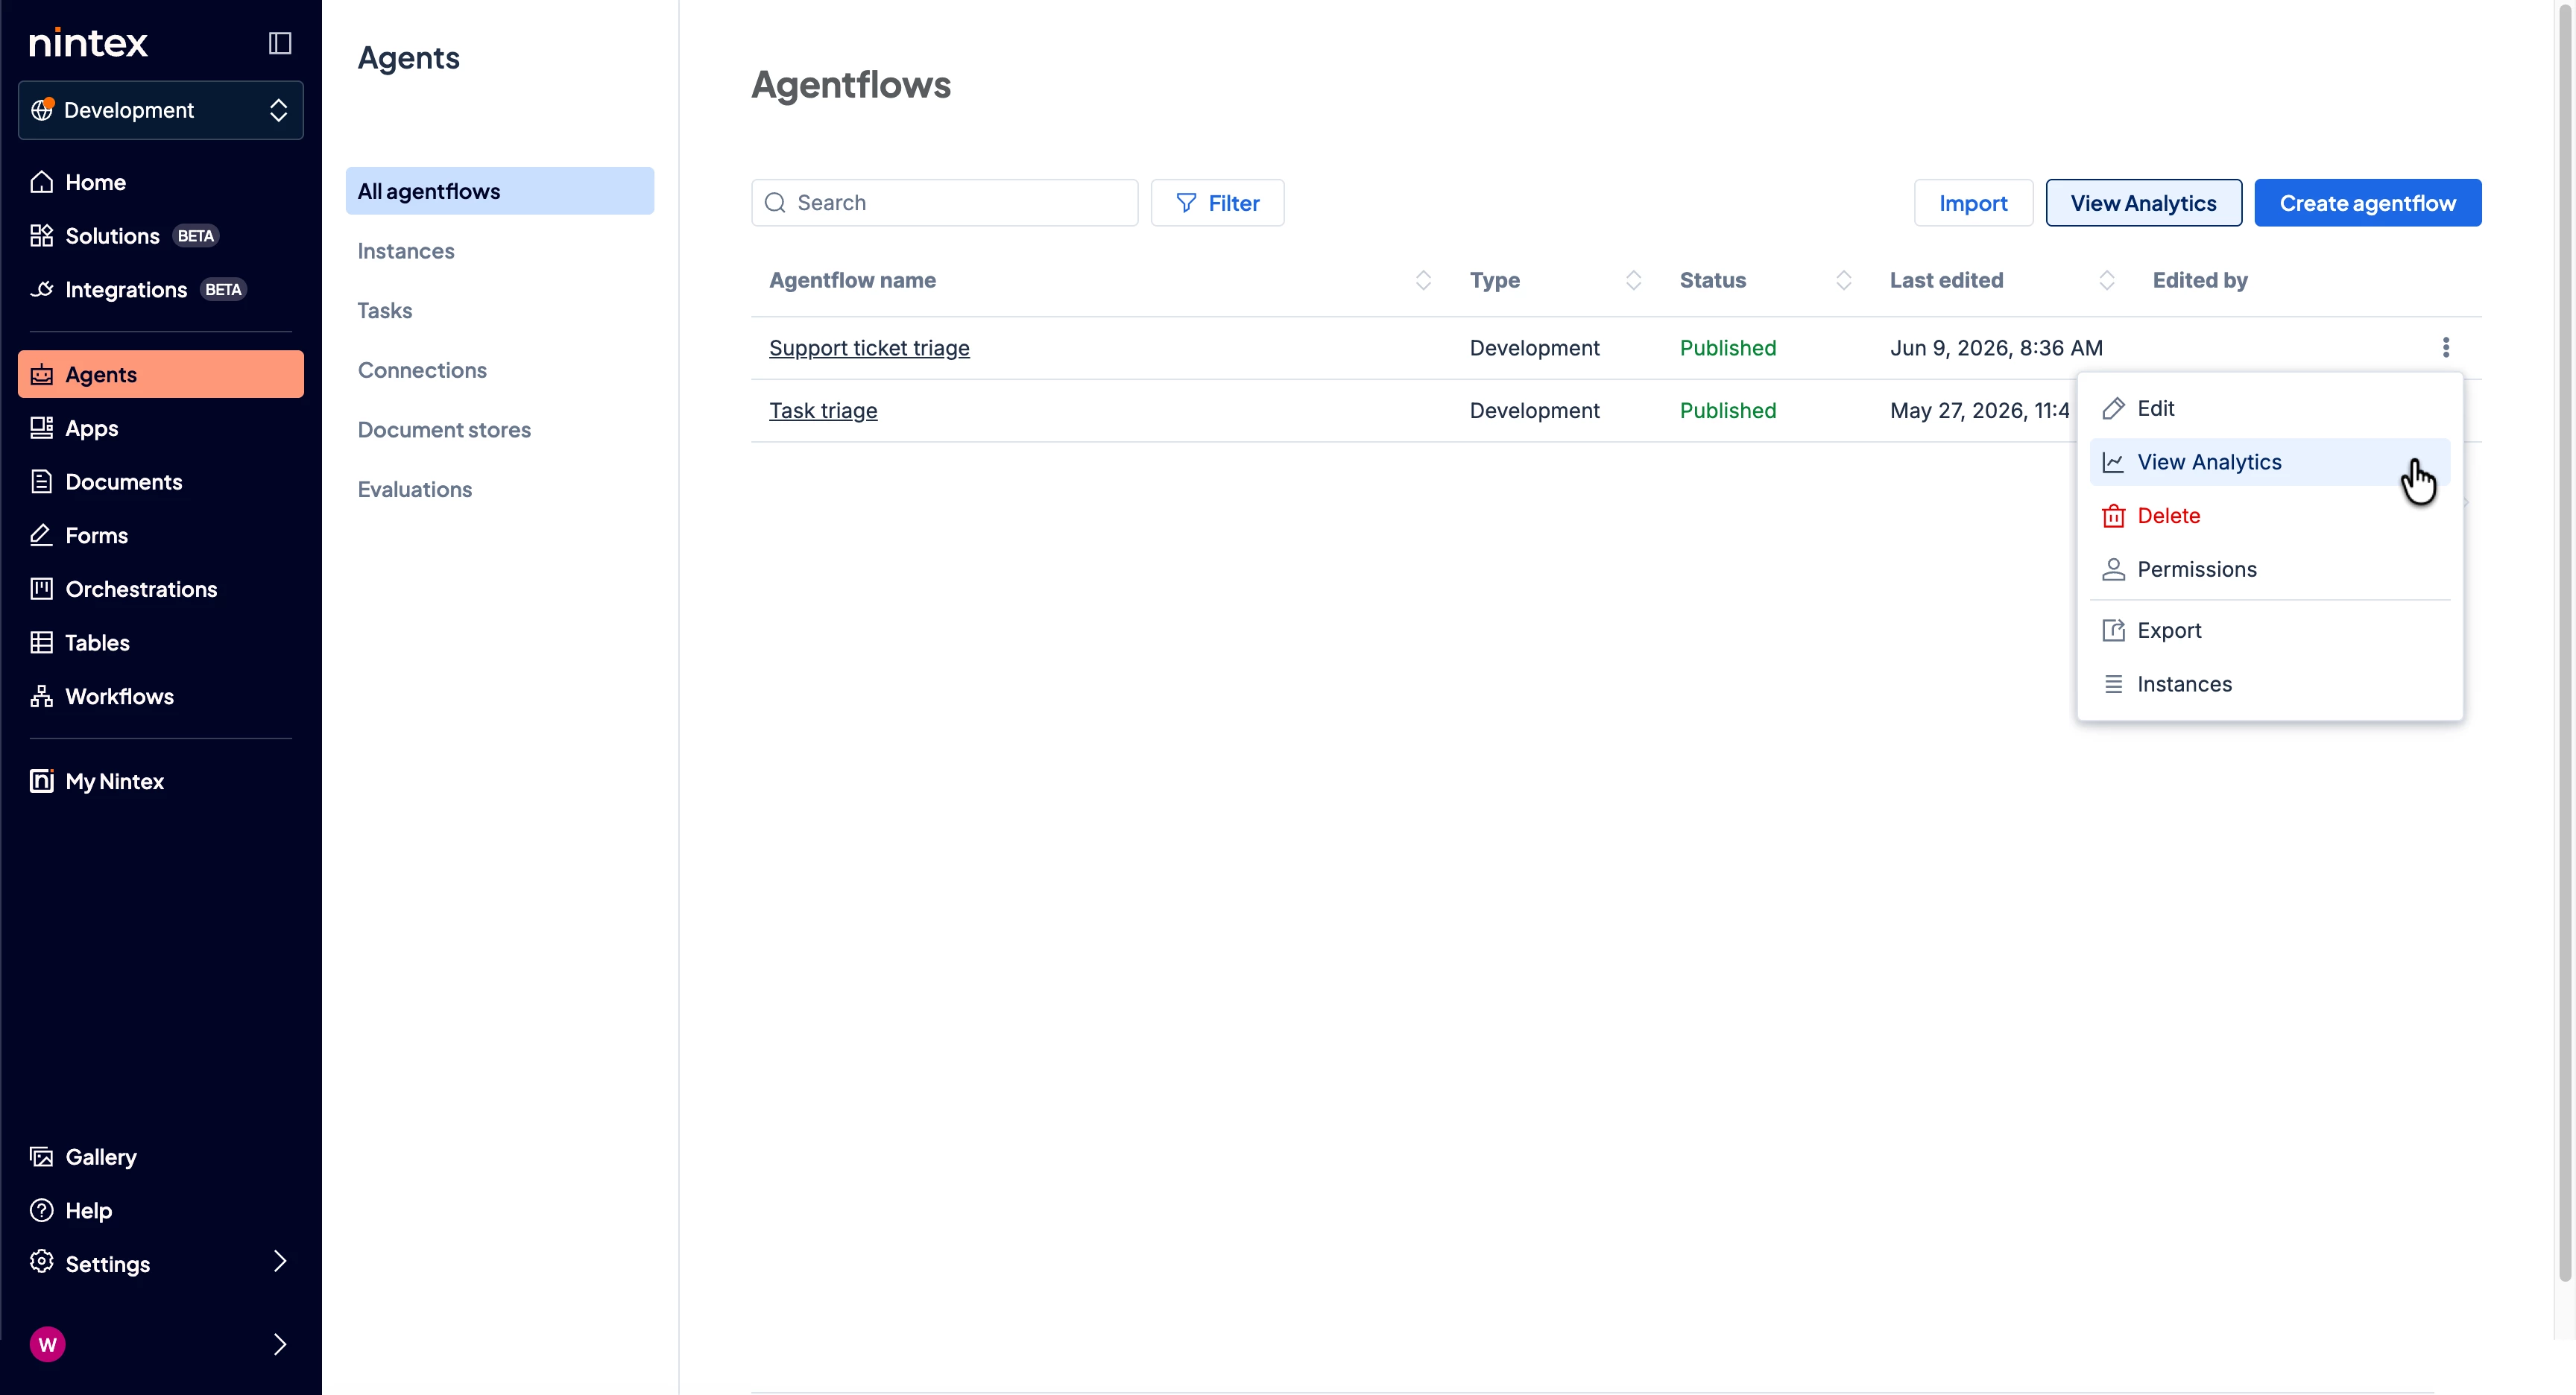Sort the table by Type

point(1633,281)
